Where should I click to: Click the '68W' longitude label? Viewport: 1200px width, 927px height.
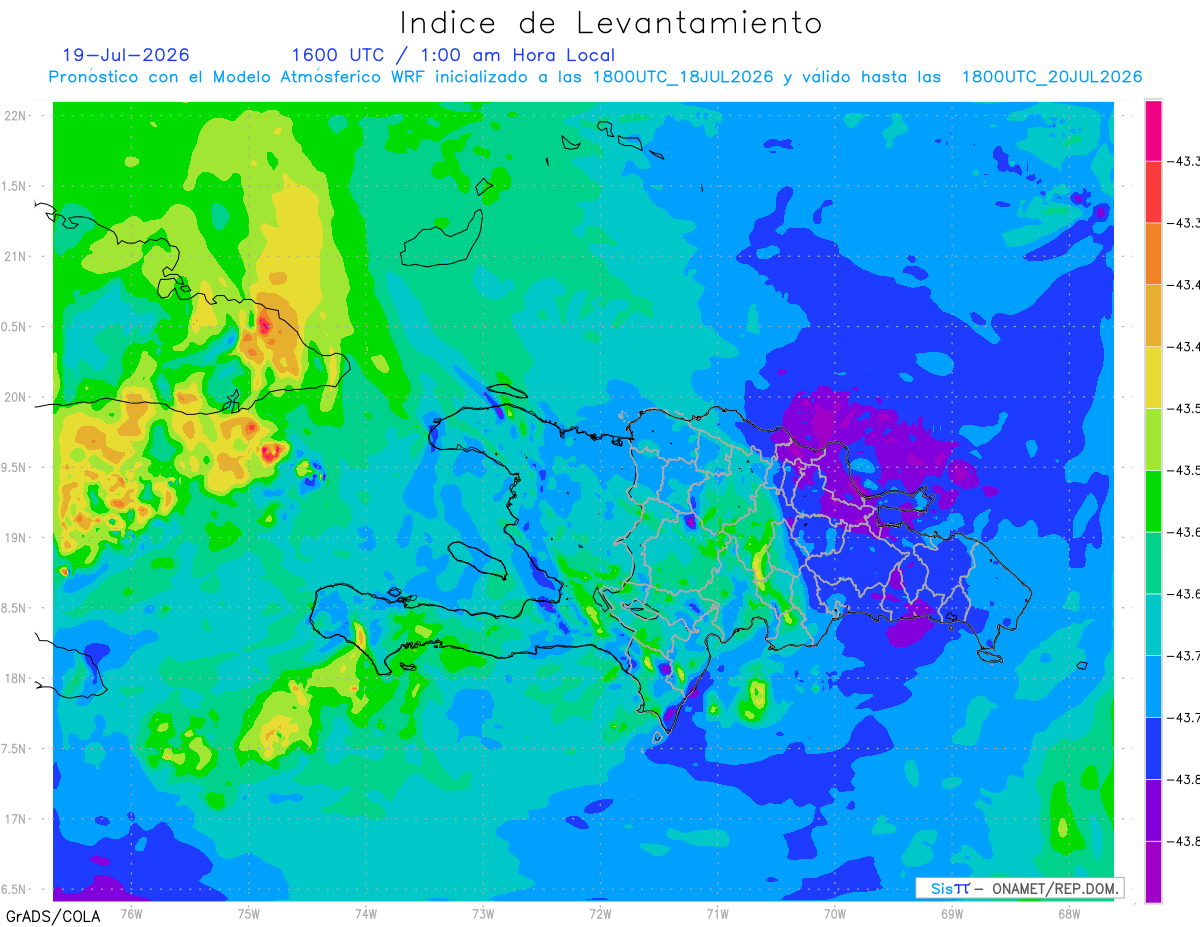(1069, 912)
